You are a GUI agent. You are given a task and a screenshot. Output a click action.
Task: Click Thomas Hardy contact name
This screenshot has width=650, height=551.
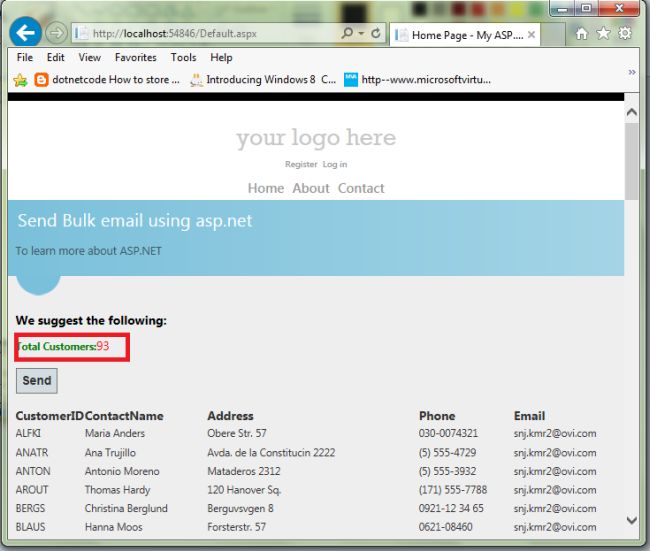pos(117,490)
